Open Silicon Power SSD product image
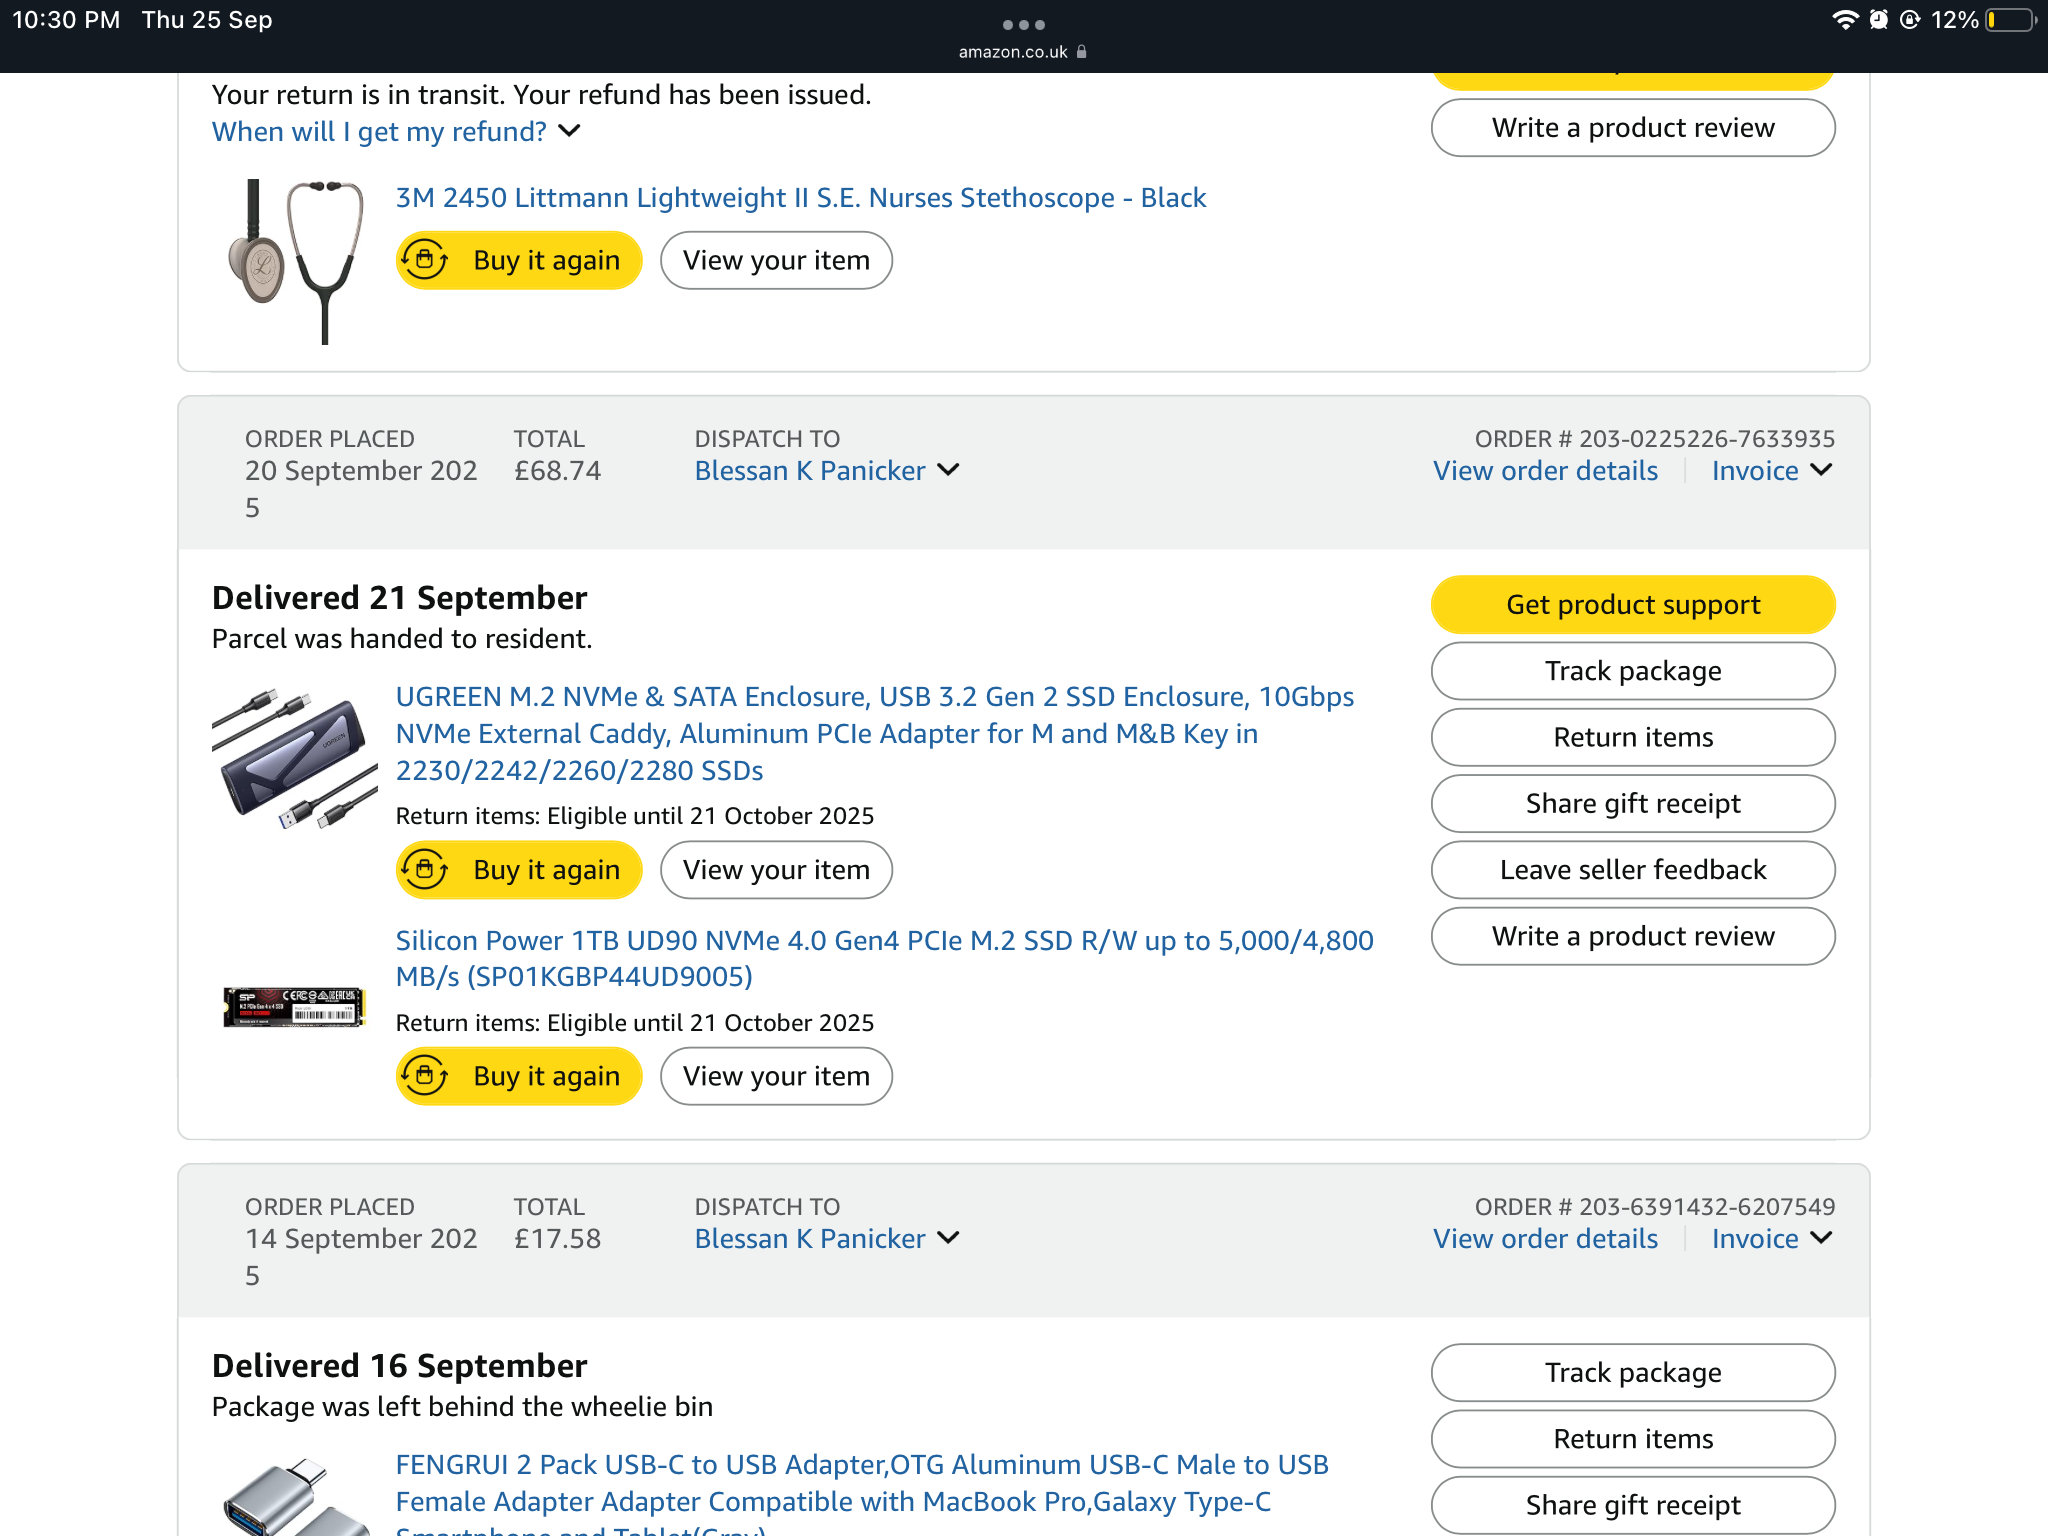The image size is (2048, 1536). pyautogui.click(x=295, y=1006)
